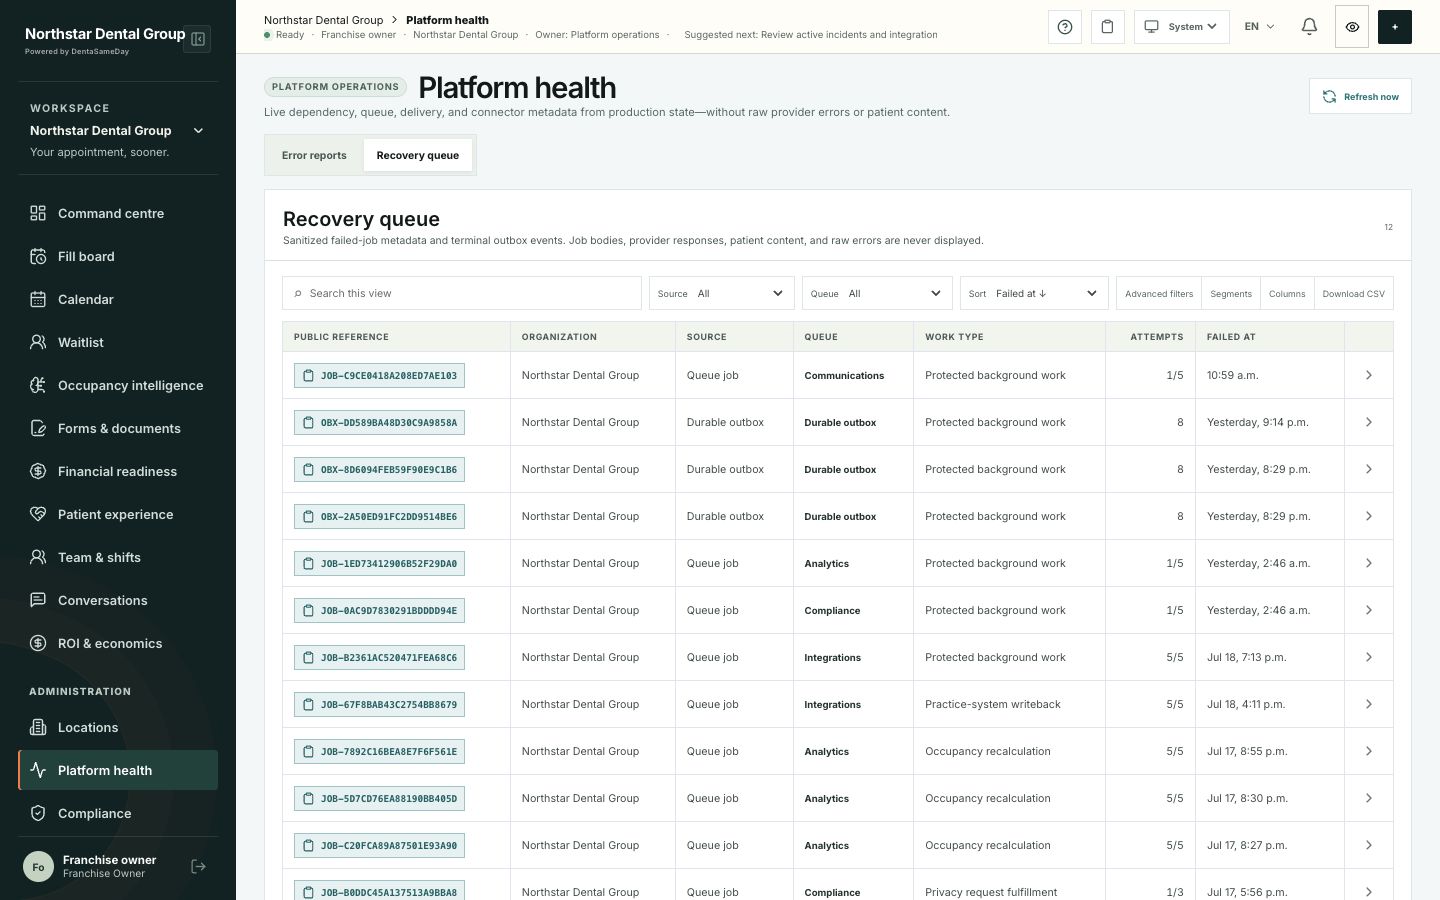This screenshot has height=900, width=1440.
Task: Go to Calendar in sidebar
Action: 118,299
